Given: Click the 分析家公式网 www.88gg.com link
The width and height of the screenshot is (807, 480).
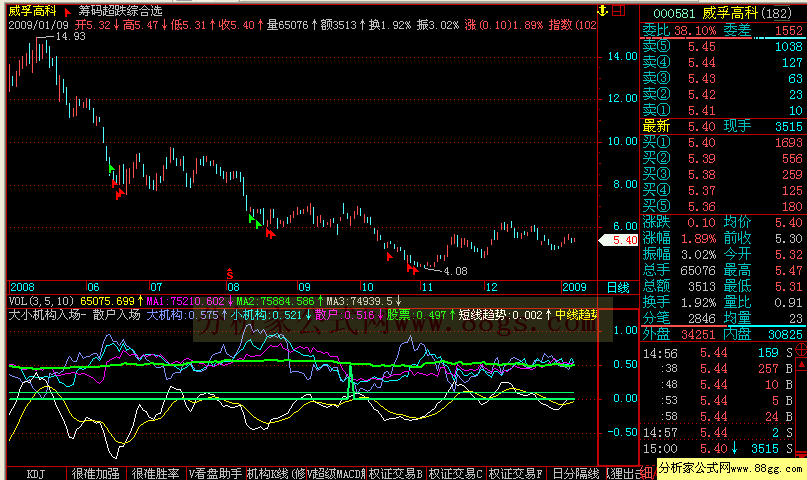Looking at the screenshot, I should 730,468.
